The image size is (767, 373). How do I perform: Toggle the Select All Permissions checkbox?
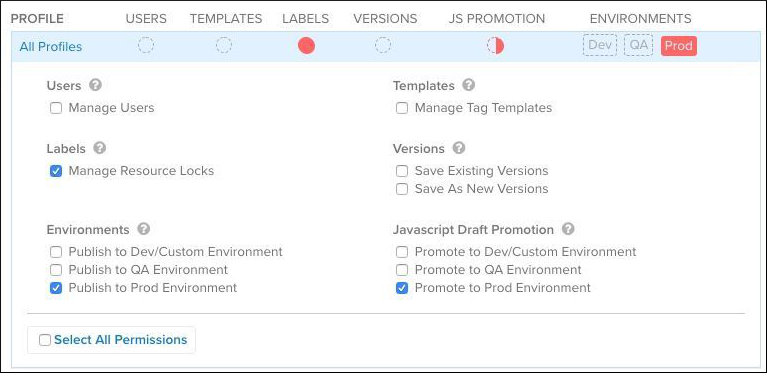coord(45,340)
